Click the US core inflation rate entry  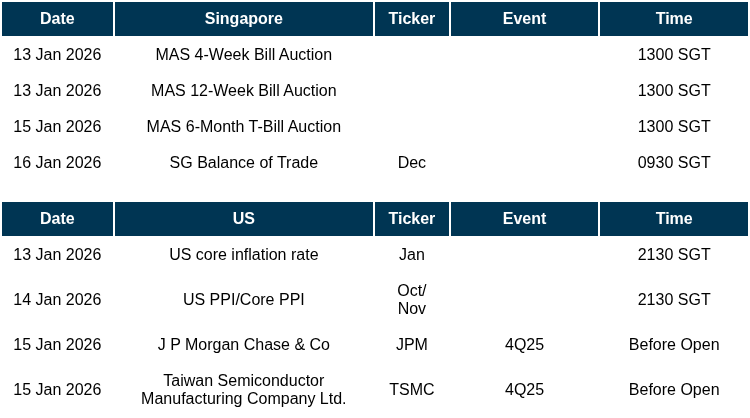(x=243, y=255)
